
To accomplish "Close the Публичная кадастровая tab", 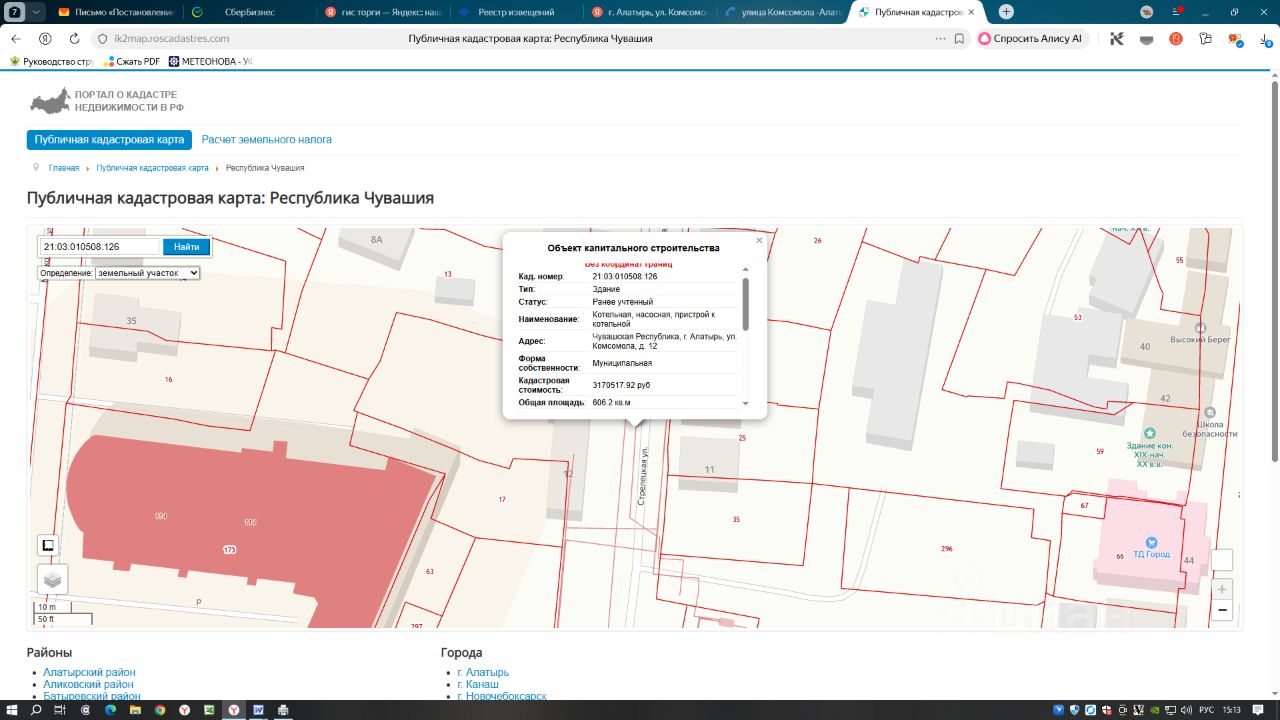I will pos(970,12).
